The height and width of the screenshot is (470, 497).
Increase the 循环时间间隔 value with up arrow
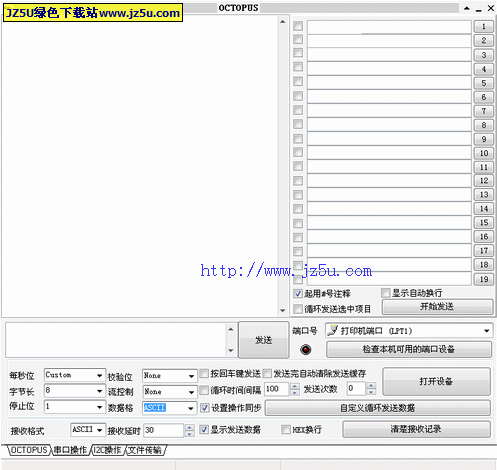(294, 386)
